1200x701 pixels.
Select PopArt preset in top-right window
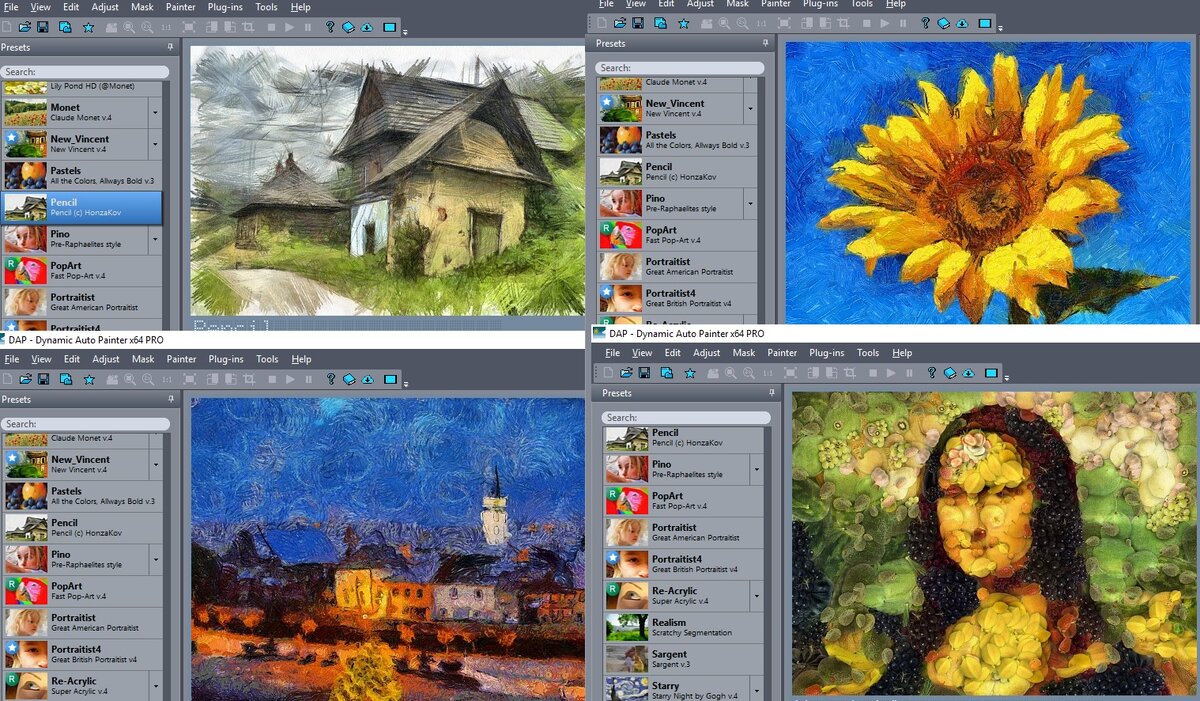point(677,235)
